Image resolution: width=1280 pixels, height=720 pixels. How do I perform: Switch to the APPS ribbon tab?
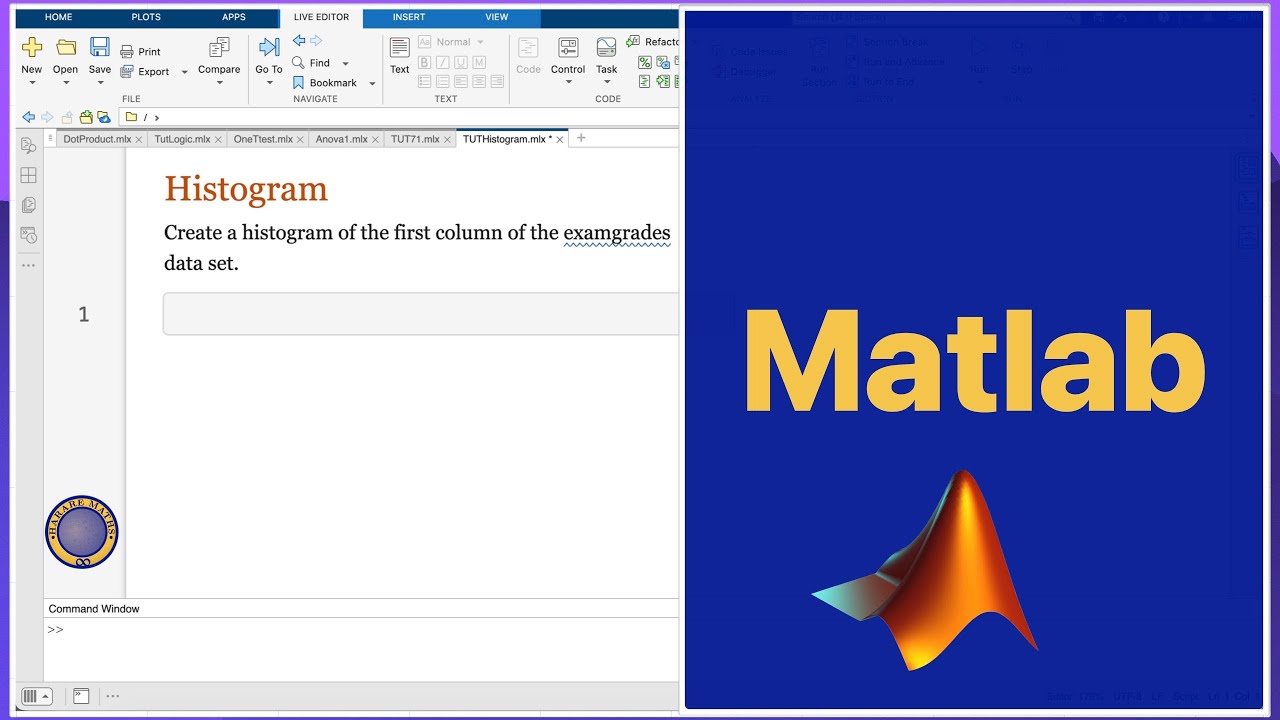point(234,17)
